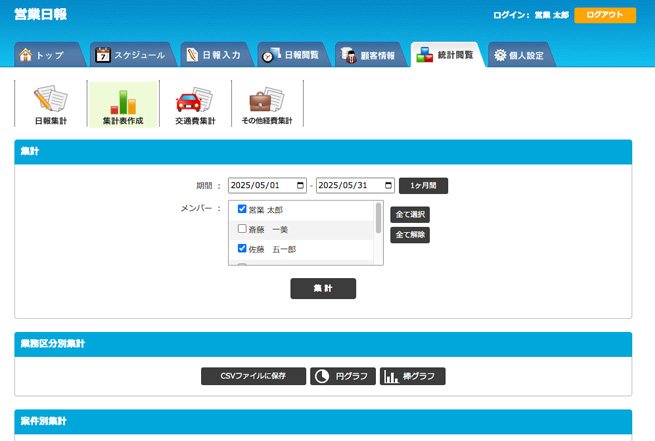Click the 円グラフ button
The height and width of the screenshot is (441, 655).
(343, 376)
